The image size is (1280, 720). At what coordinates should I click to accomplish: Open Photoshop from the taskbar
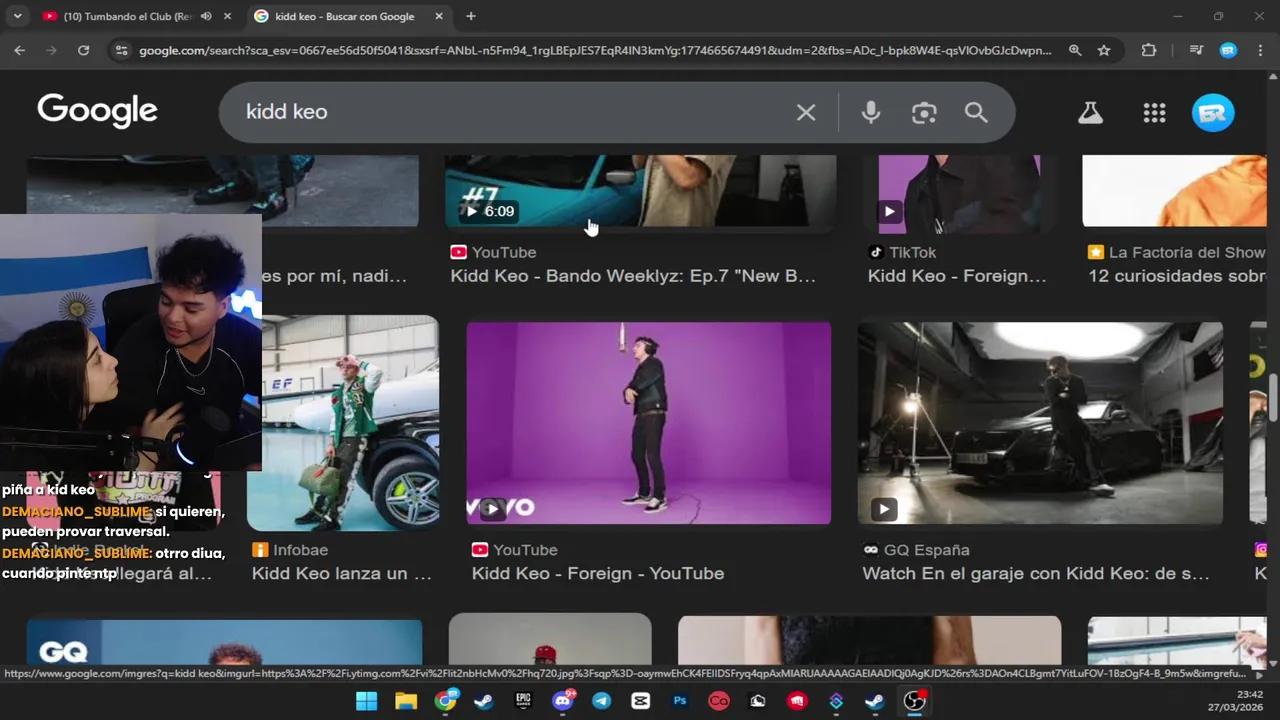pos(680,701)
